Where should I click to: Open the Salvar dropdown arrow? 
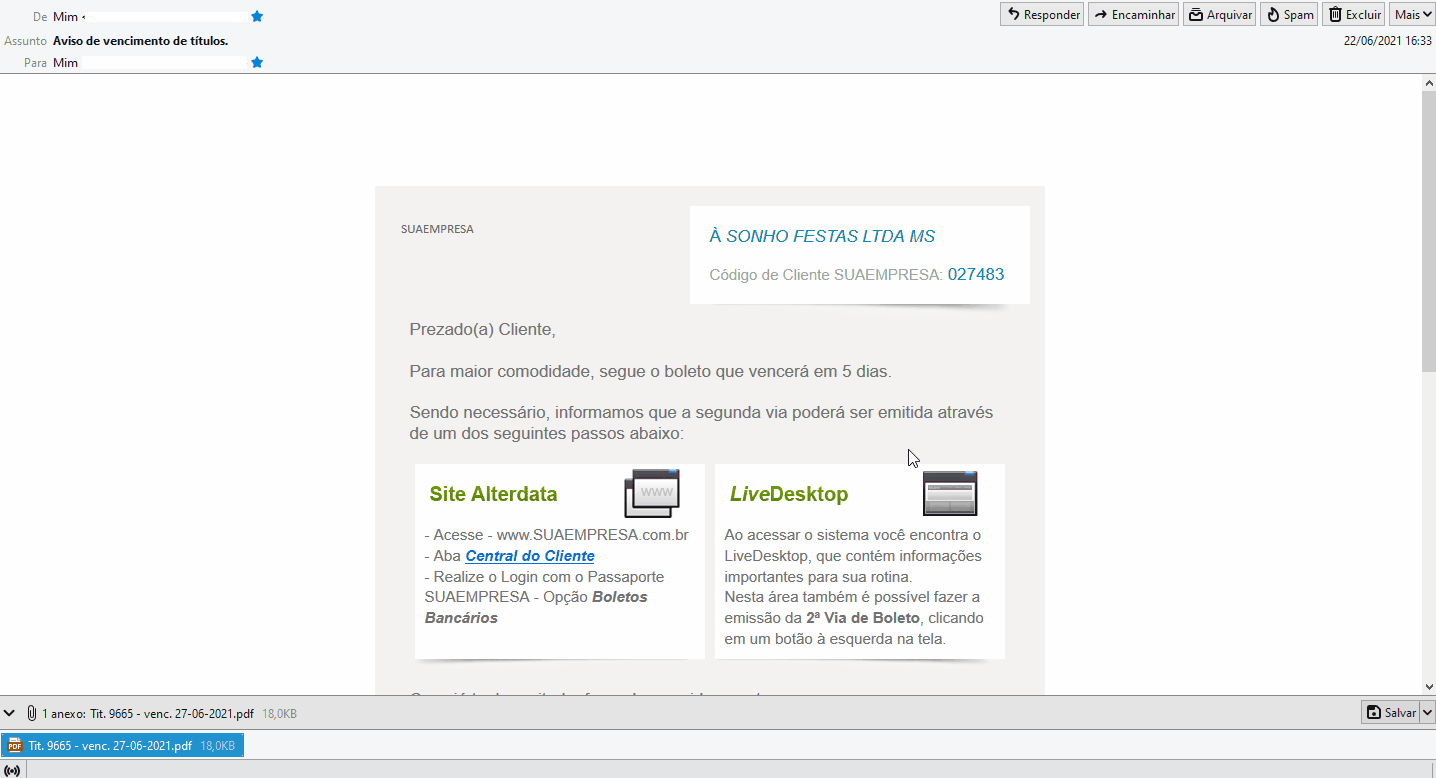(x=1428, y=712)
